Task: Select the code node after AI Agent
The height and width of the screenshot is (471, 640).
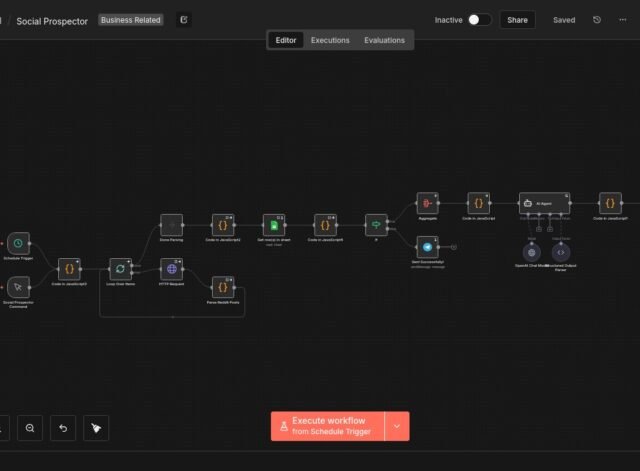Action: (x=610, y=203)
